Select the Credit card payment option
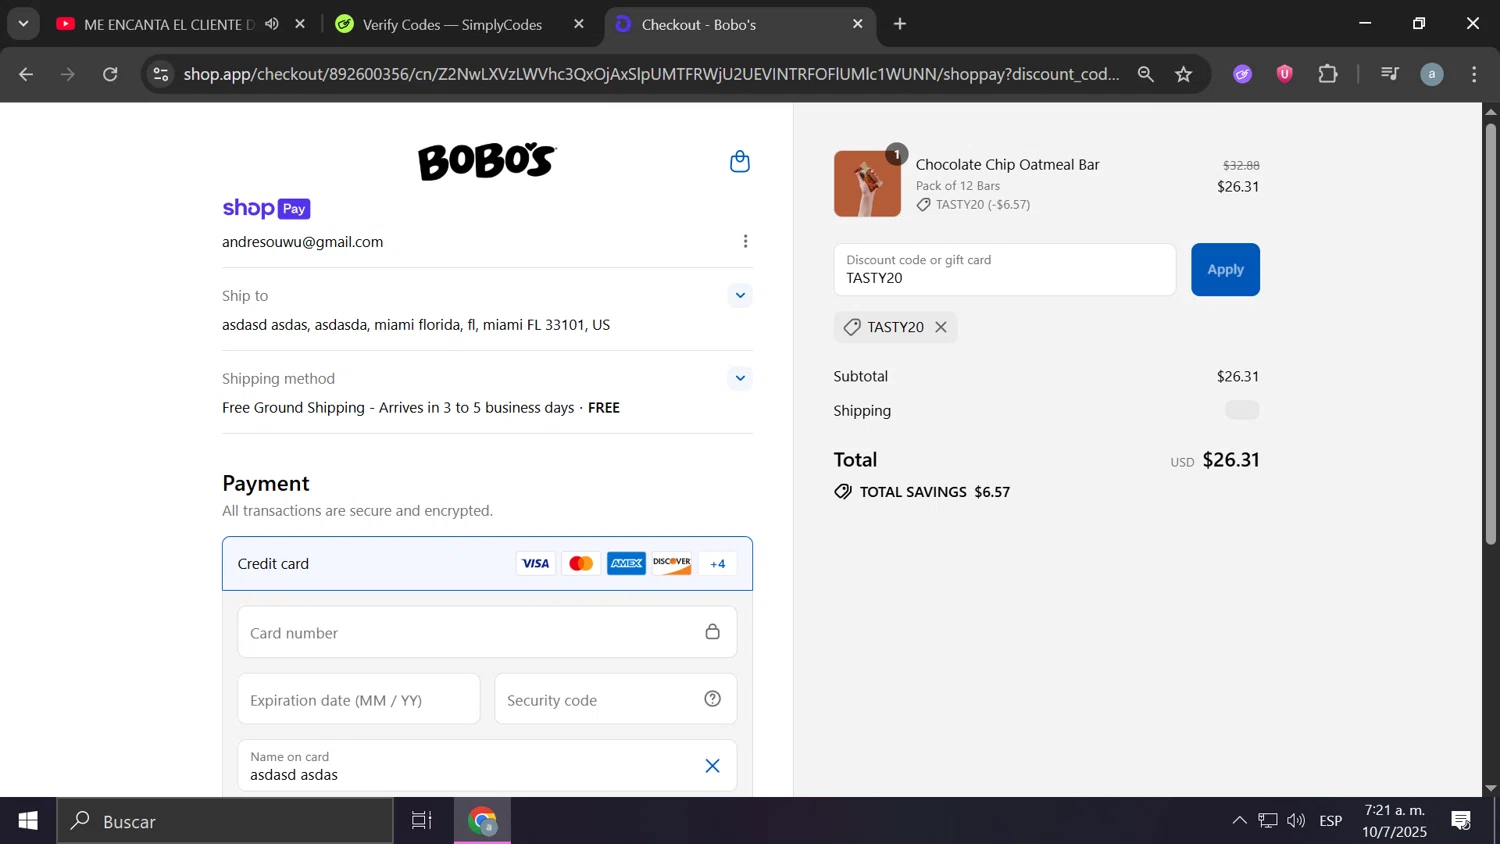This screenshot has height=844, width=1500. (487, 564)
